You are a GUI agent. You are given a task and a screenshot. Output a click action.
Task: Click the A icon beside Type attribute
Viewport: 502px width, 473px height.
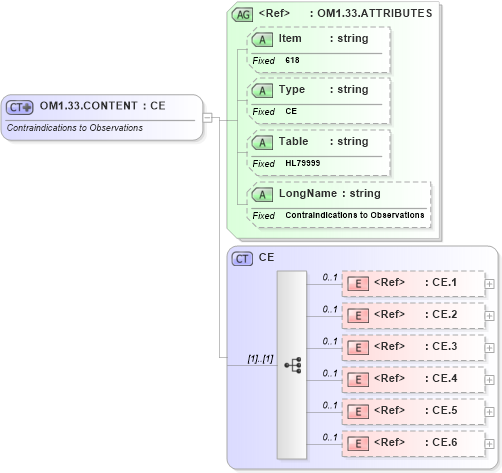pos(262,91)
